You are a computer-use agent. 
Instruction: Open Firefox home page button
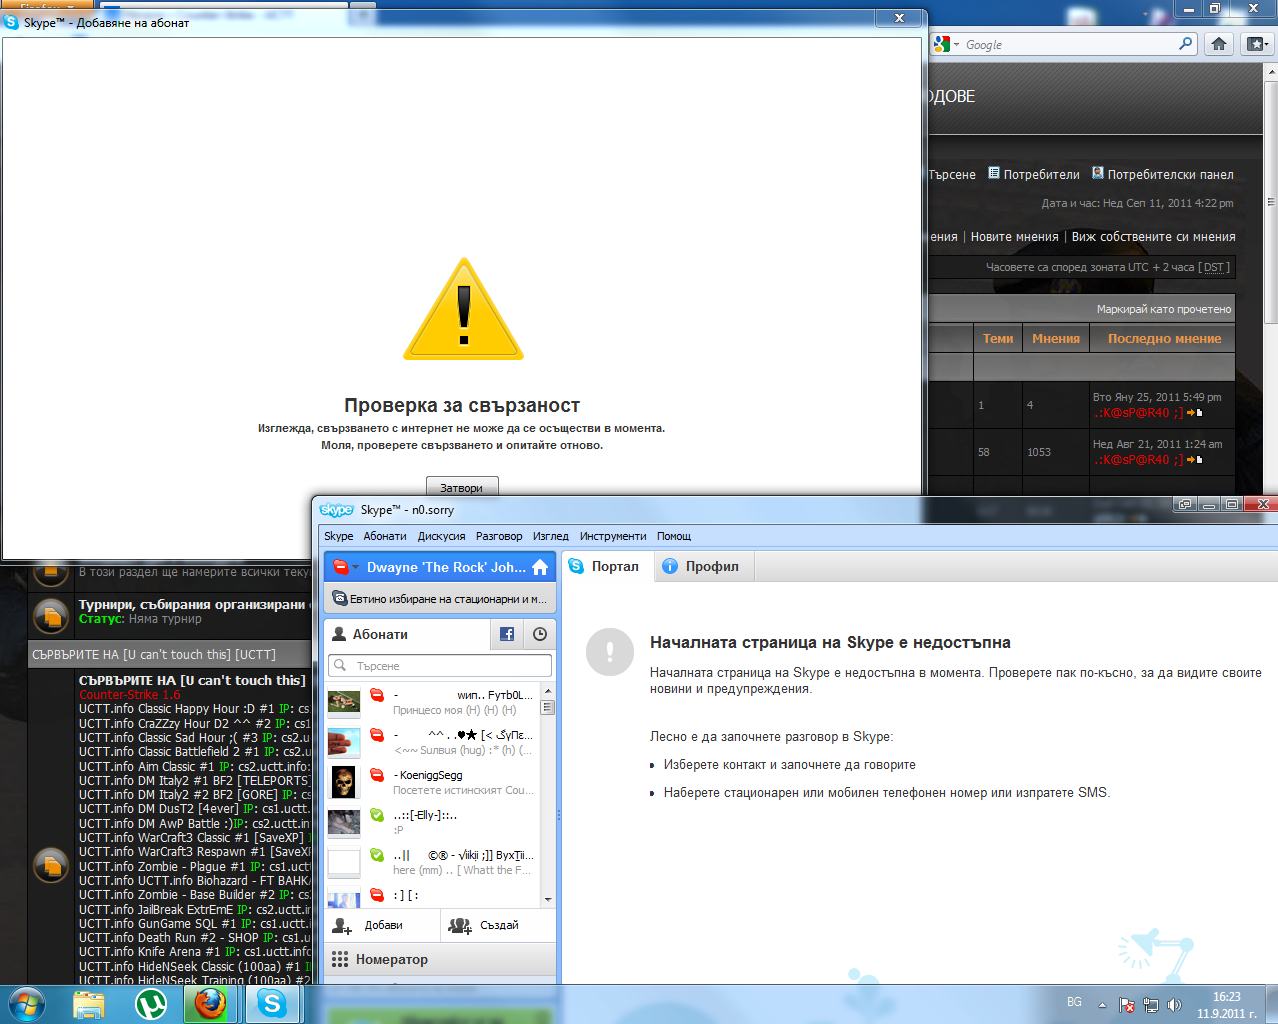point(1218,44)
